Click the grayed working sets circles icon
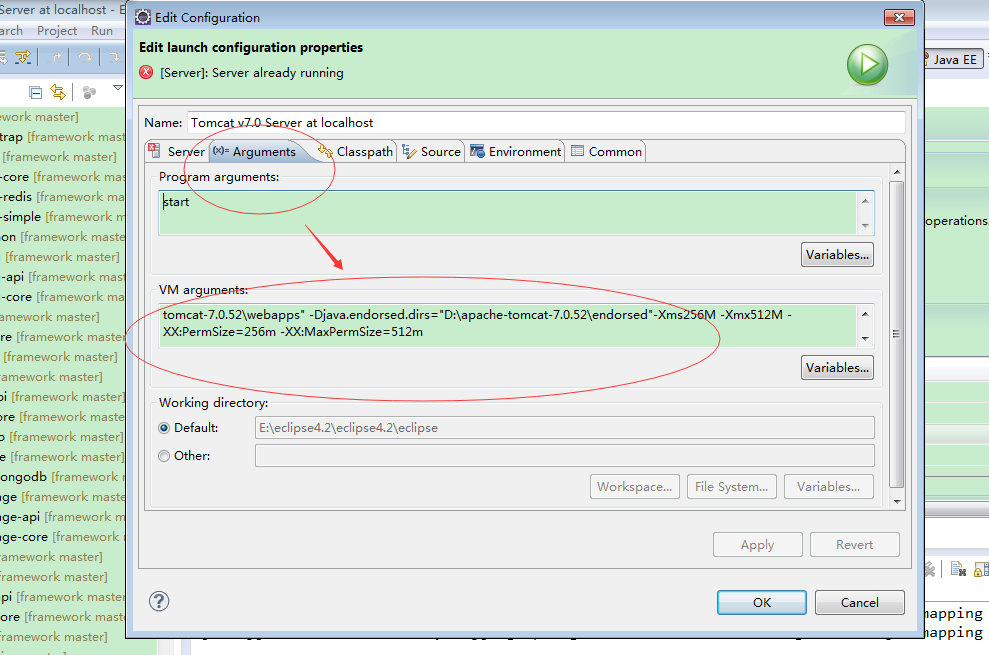The width and height of the screenshot is (989, 655). pyautogui.click(x=90, y=93)
